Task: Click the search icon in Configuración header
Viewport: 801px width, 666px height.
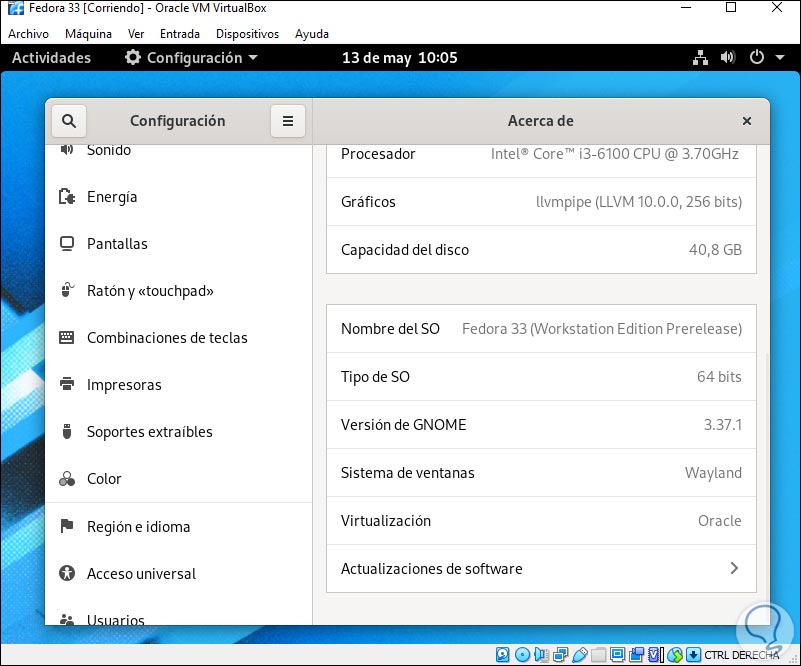Action: click(68, 121)
